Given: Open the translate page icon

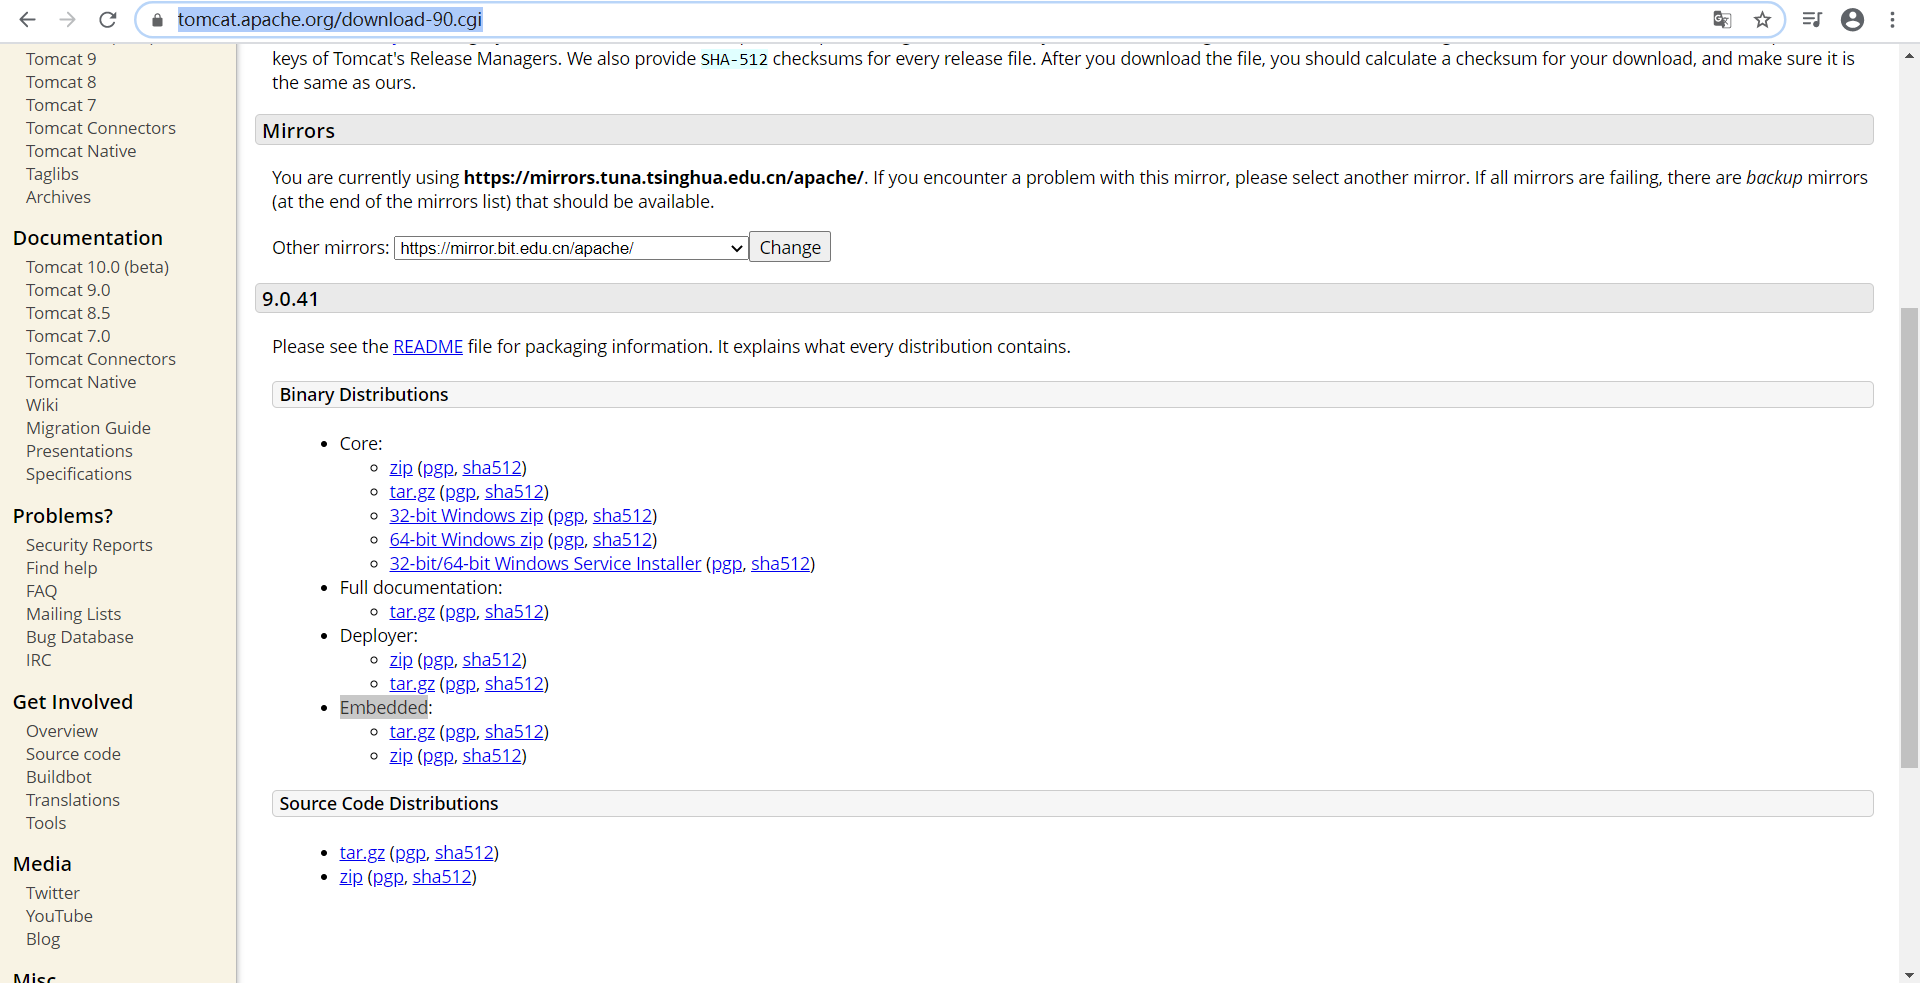Looking at the screenshot, I should 1722,20.
